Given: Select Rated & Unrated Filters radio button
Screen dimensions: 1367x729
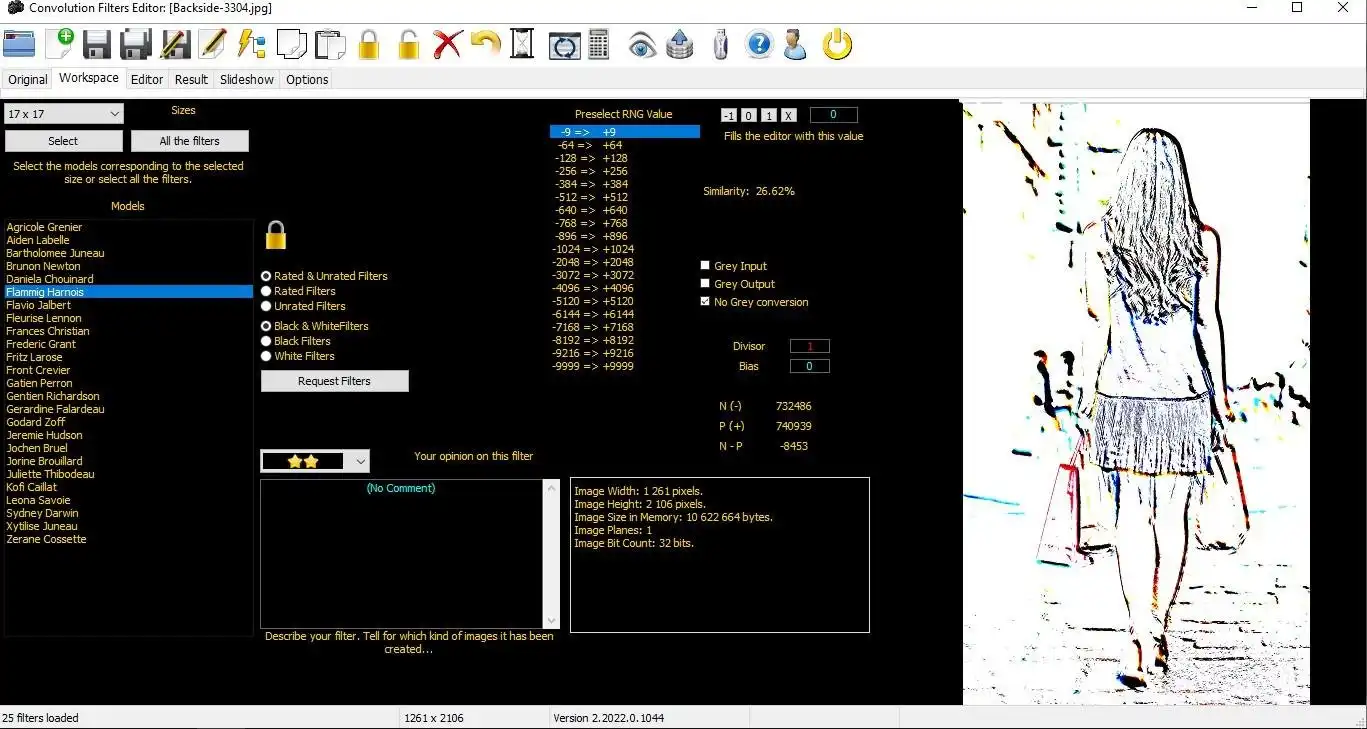Looking at the screenshot, I should (x=266, y=276).
